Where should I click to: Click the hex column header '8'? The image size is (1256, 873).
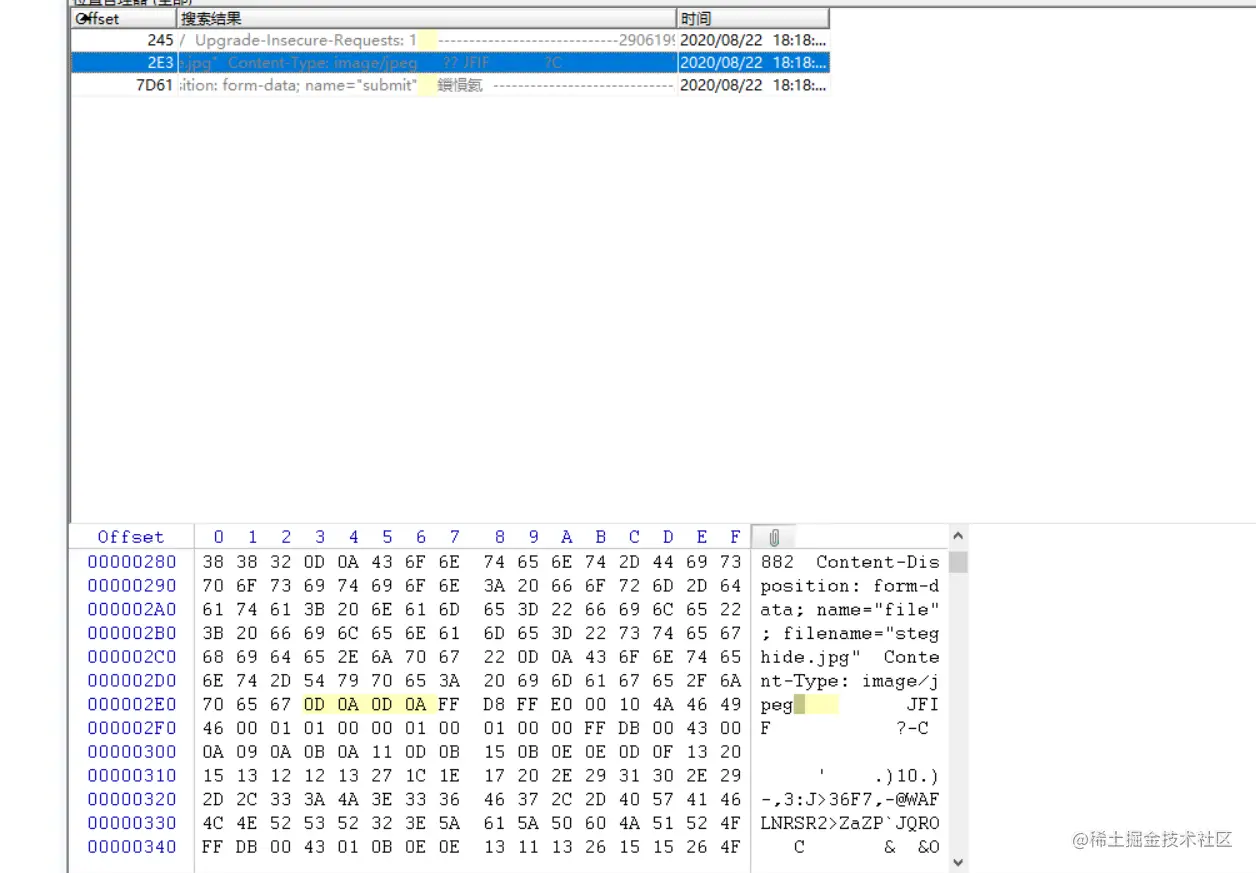pyautogui.click(x=500, y=537)
